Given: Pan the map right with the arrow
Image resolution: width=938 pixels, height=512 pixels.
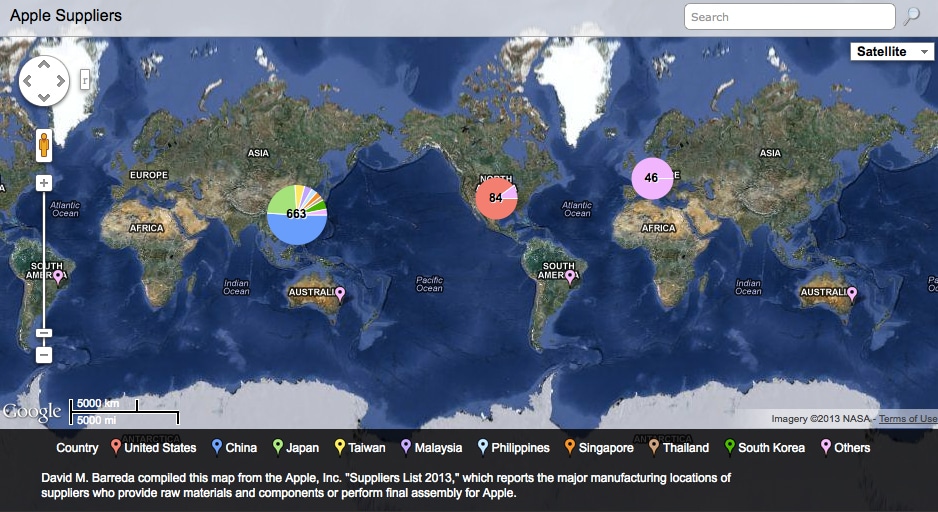Looking at the screenshot, I should point(60,81).
